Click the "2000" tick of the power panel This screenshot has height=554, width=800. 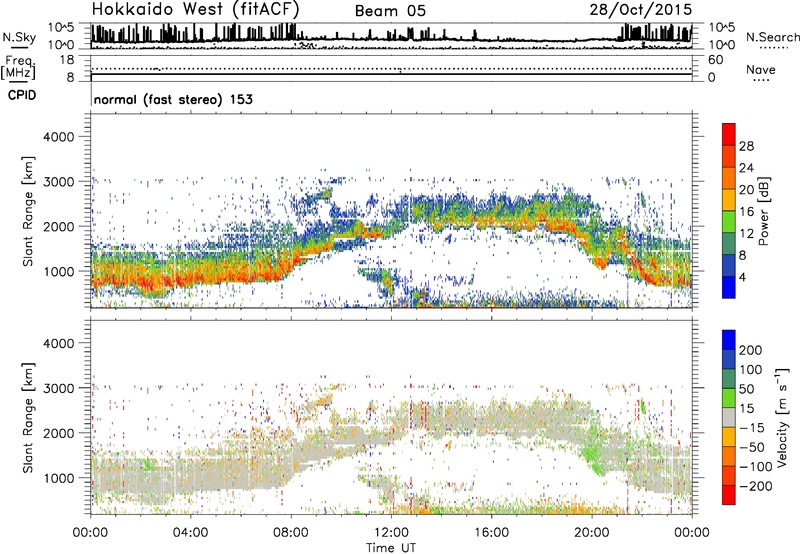pos(59,226)
